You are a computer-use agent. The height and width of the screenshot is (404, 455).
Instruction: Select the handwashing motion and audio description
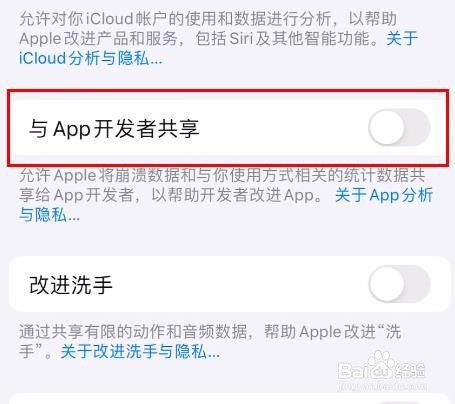click(x=210, y=342)
